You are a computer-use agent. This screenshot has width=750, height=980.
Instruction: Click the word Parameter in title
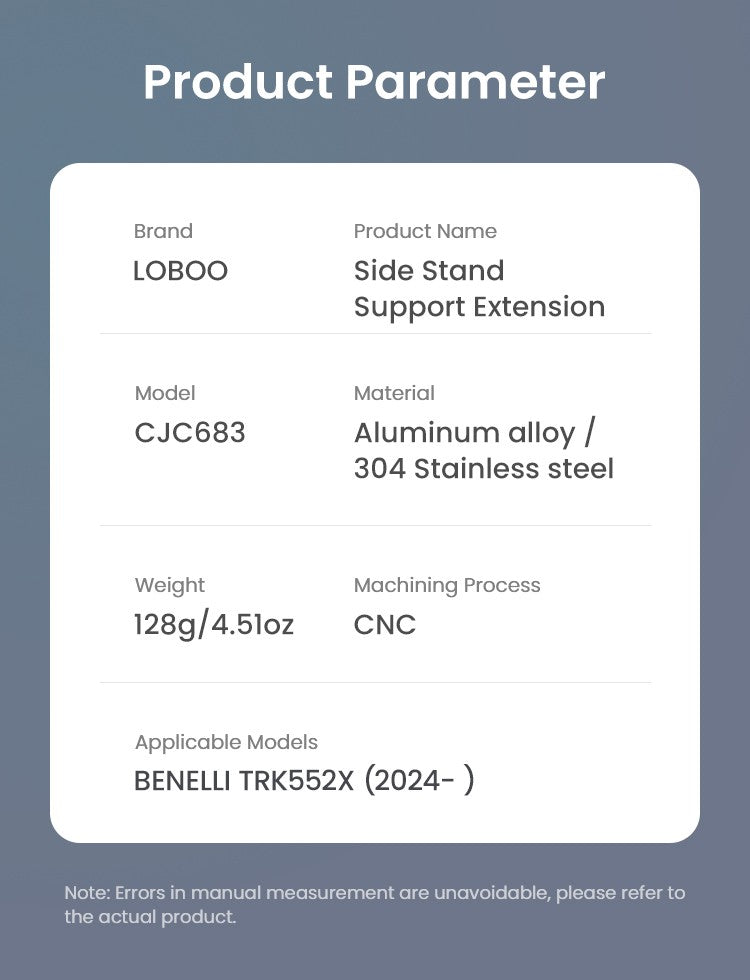coord(476,82)
